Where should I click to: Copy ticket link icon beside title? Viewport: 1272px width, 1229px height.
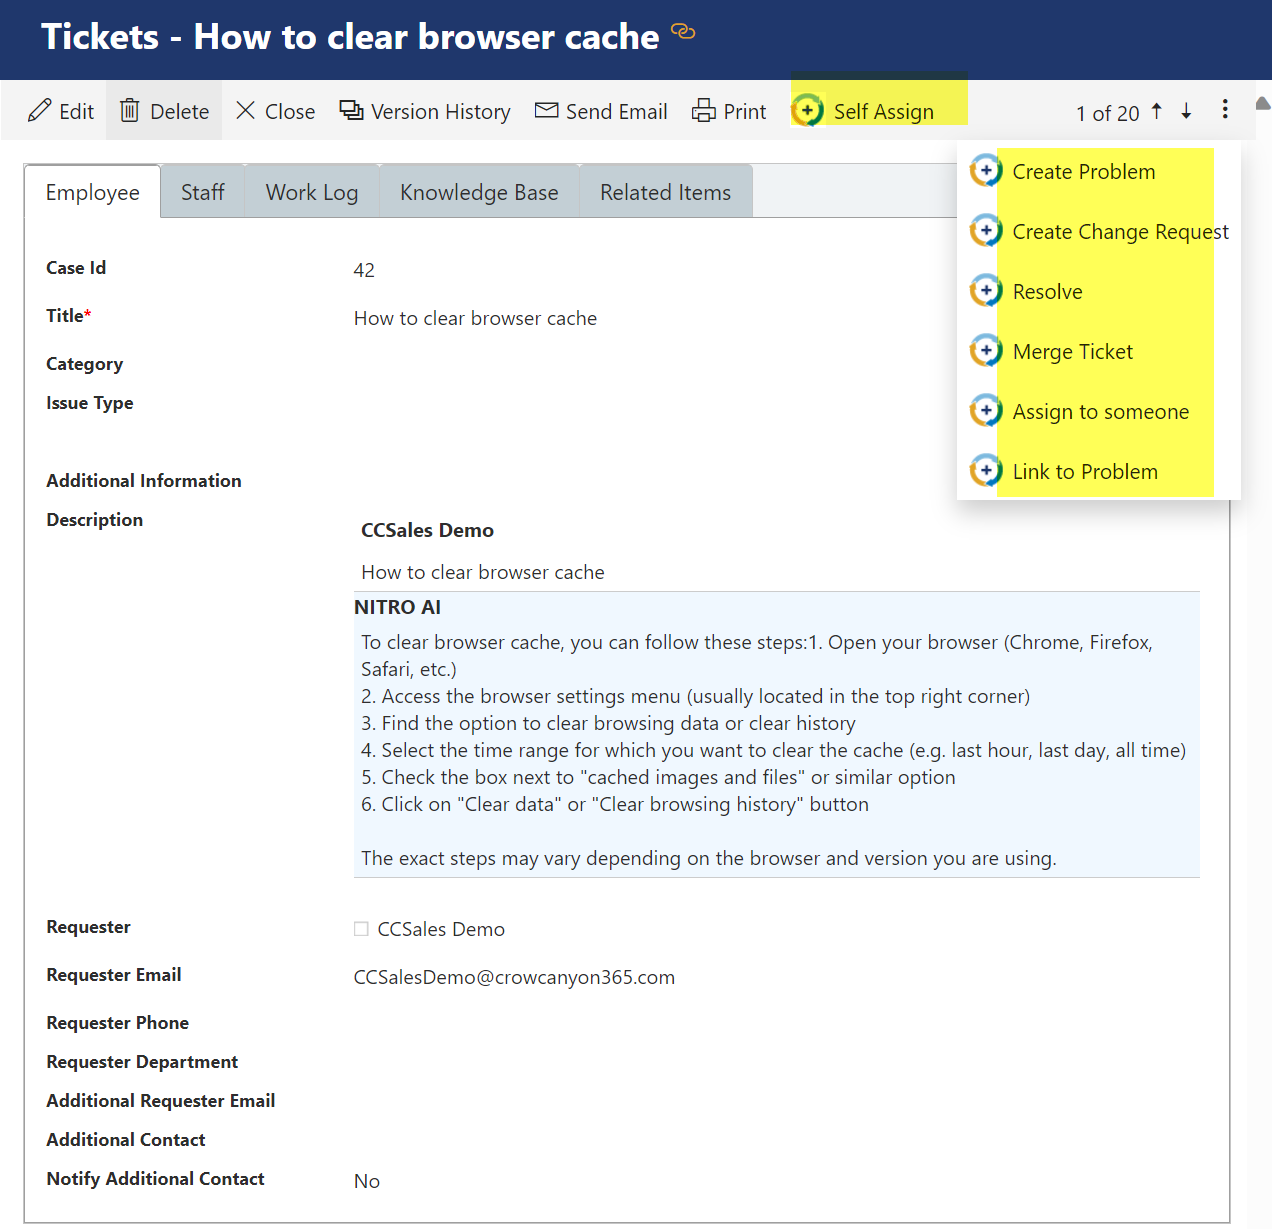pos(683,32)
